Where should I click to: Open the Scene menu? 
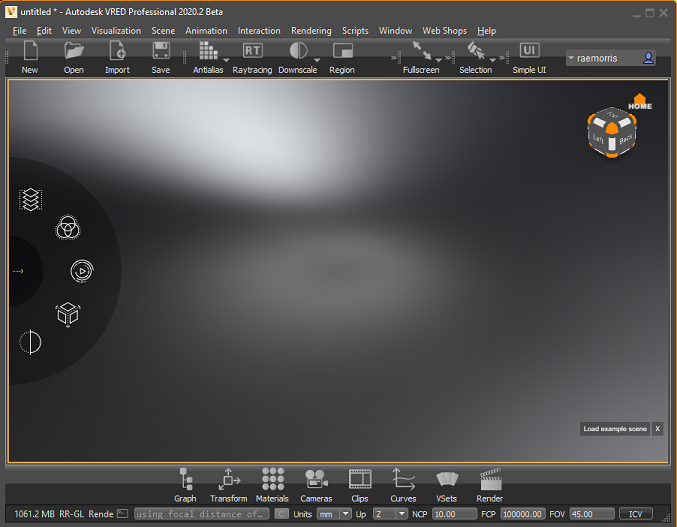coord(163,31)
